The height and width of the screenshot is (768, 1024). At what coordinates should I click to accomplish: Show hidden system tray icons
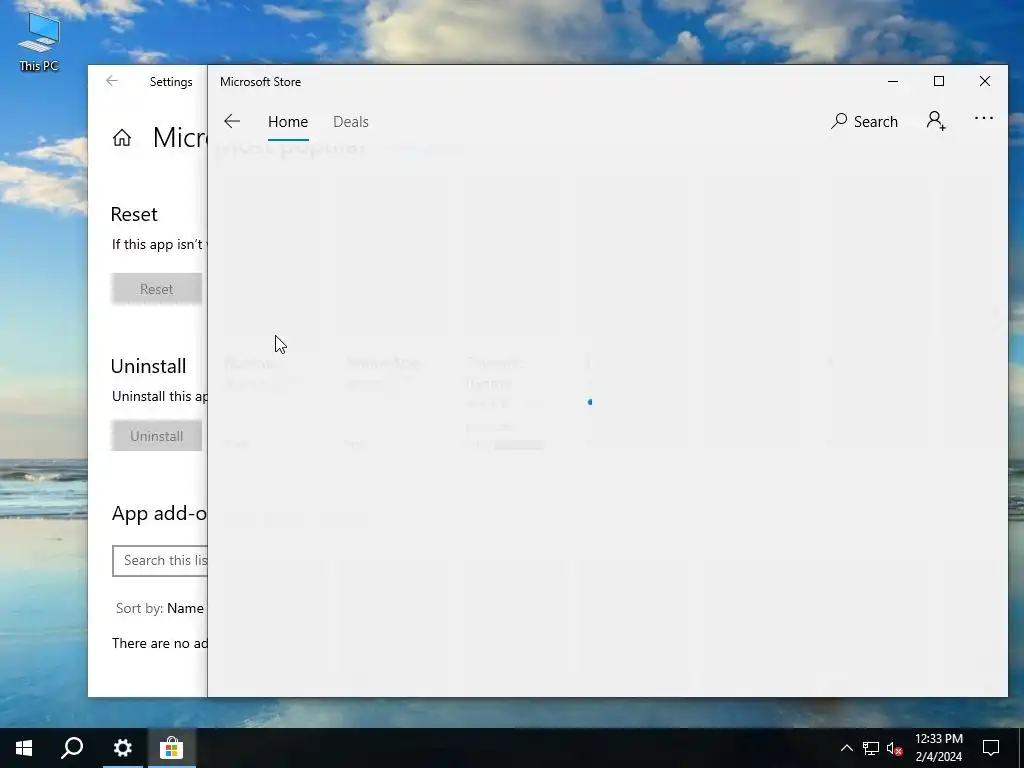846,748
